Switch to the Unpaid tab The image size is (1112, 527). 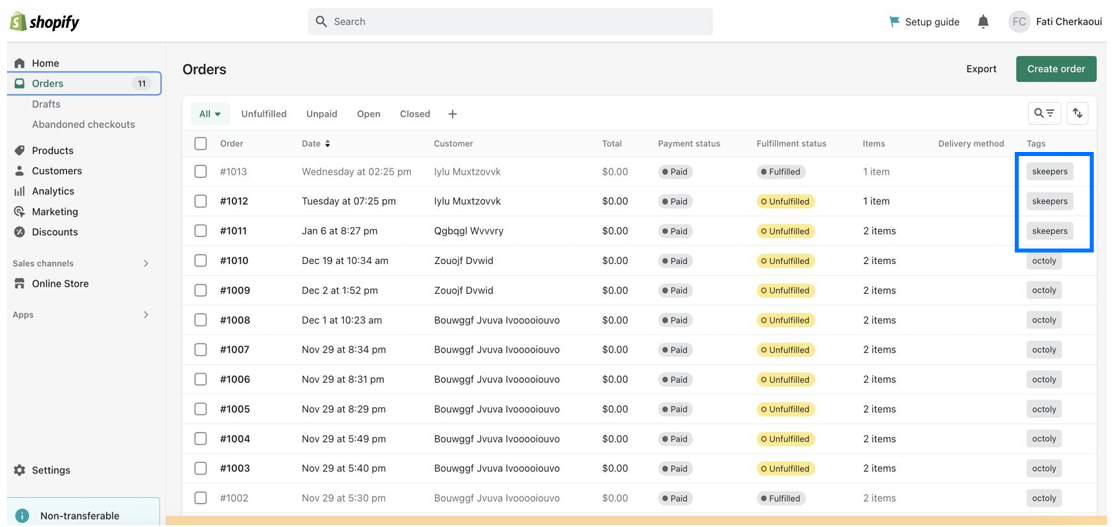[x=321, y=114]
